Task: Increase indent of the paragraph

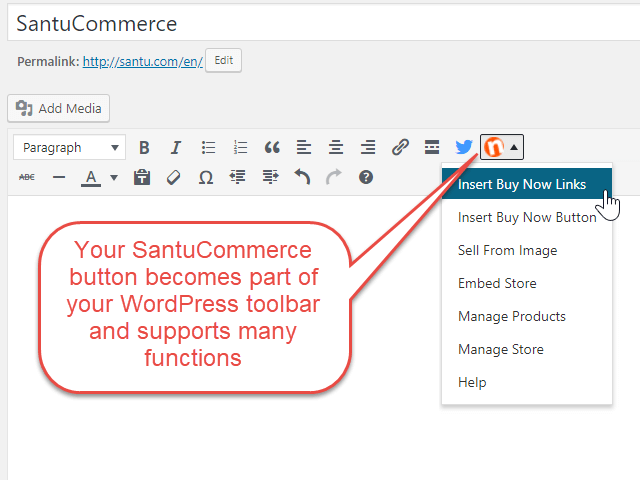Action: point(270,177)
